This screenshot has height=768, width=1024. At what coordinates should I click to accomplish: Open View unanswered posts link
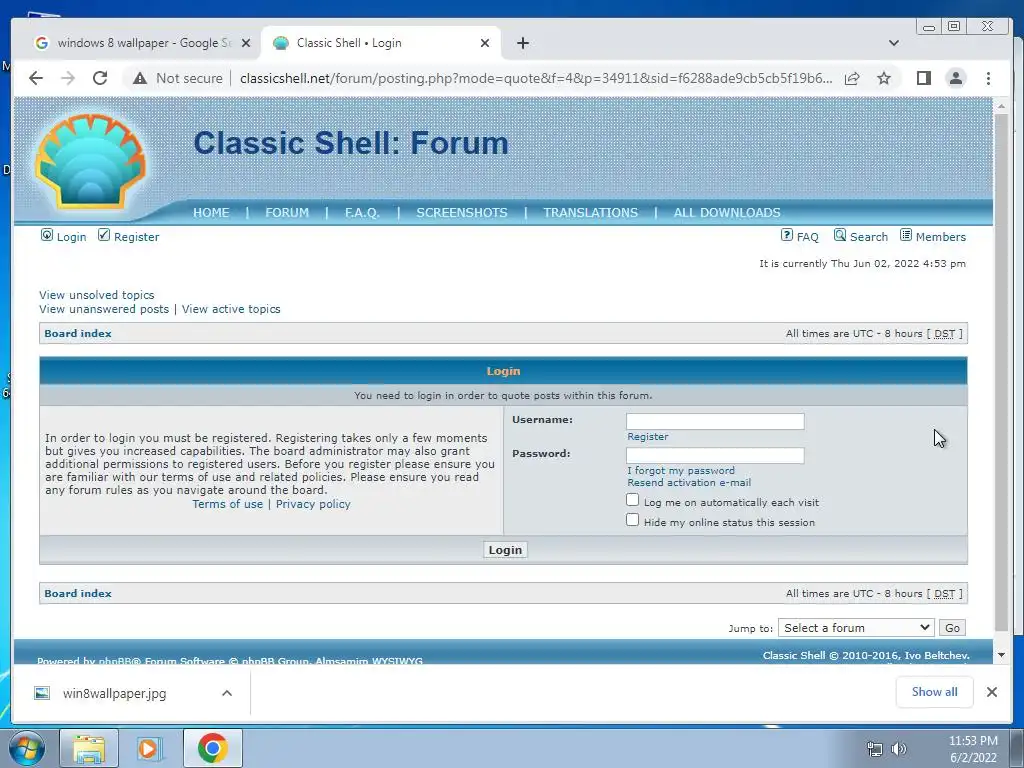tap(104, 309)
